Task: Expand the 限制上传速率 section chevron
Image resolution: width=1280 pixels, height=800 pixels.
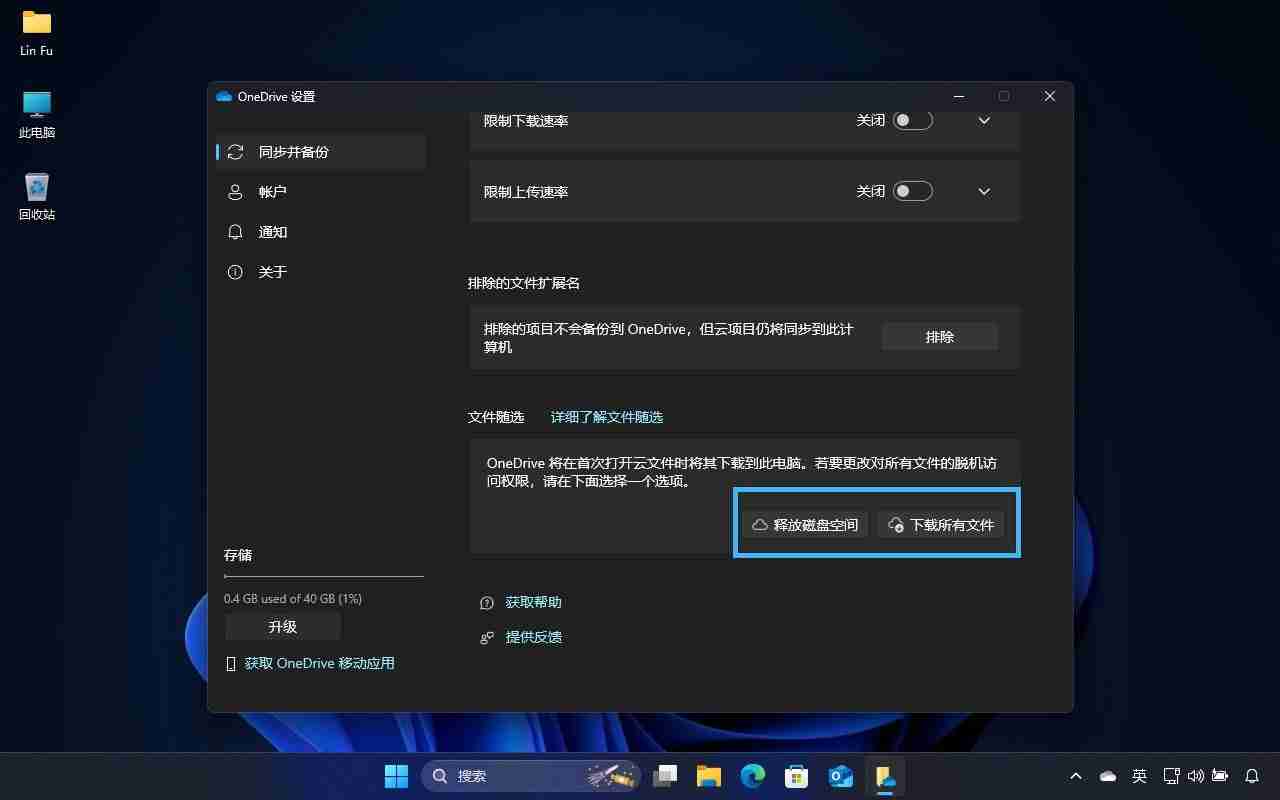Action: (x=983, y=190)
